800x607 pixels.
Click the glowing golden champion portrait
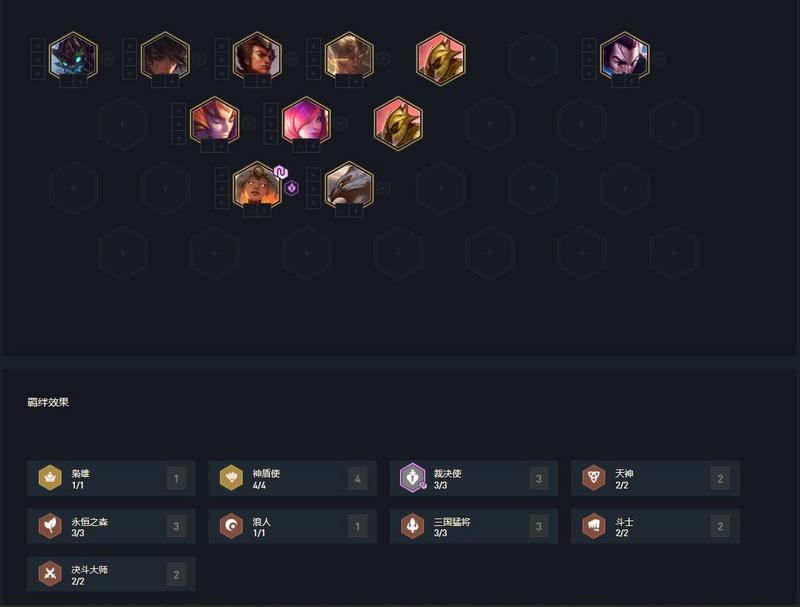click(x=349, y=57)
